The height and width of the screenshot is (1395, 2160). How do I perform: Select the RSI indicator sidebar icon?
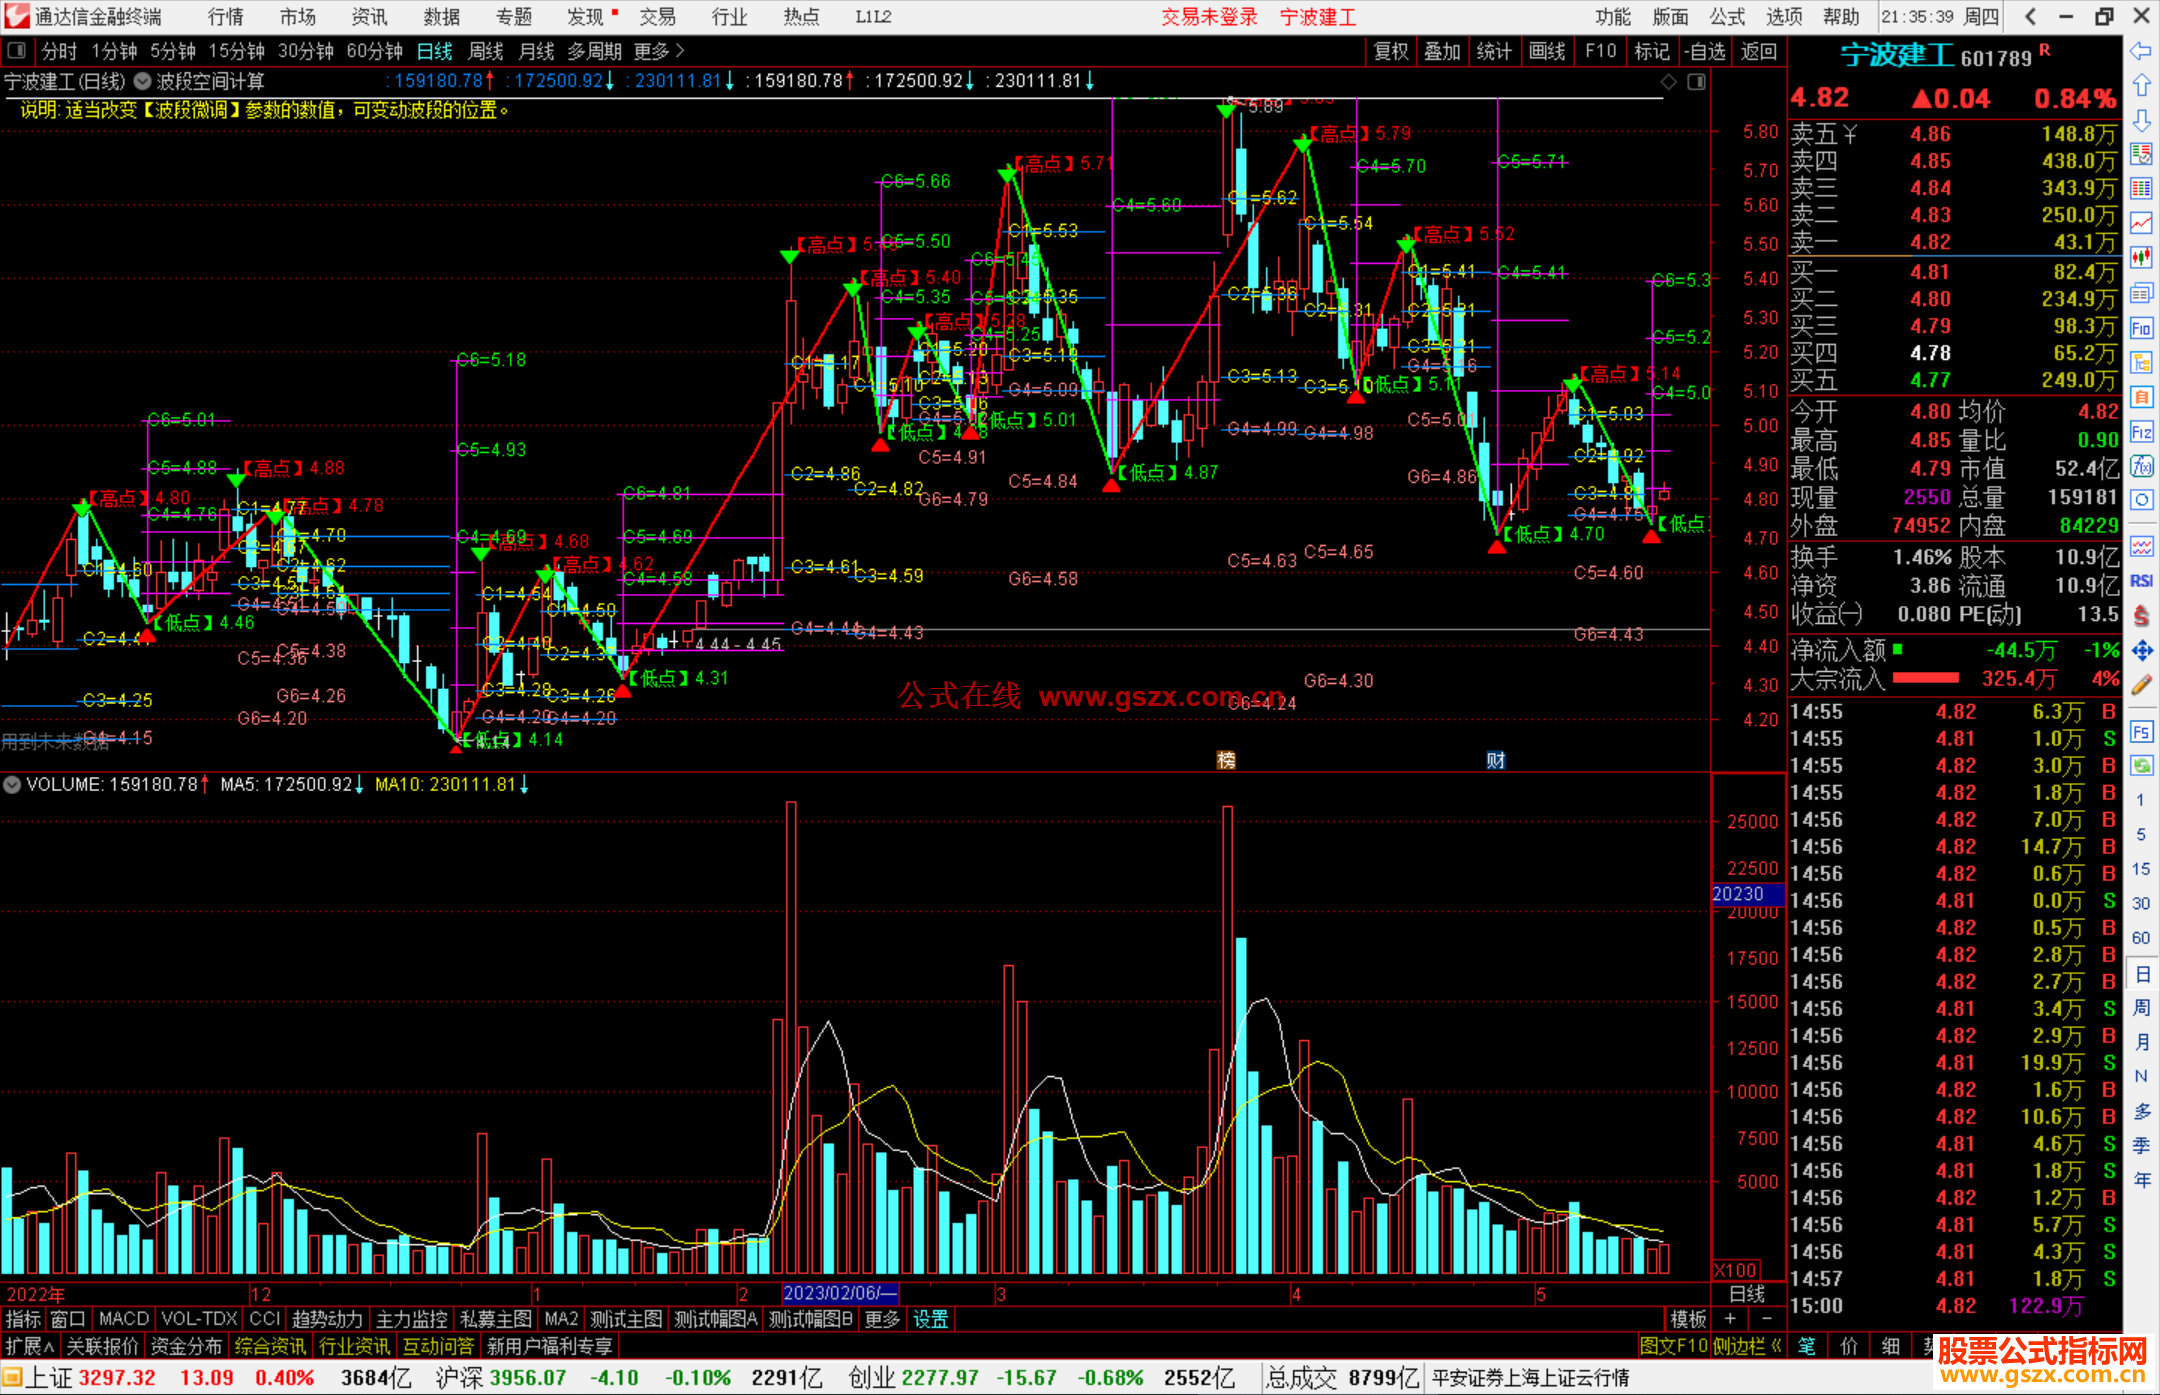click(x=2141, y=581)
